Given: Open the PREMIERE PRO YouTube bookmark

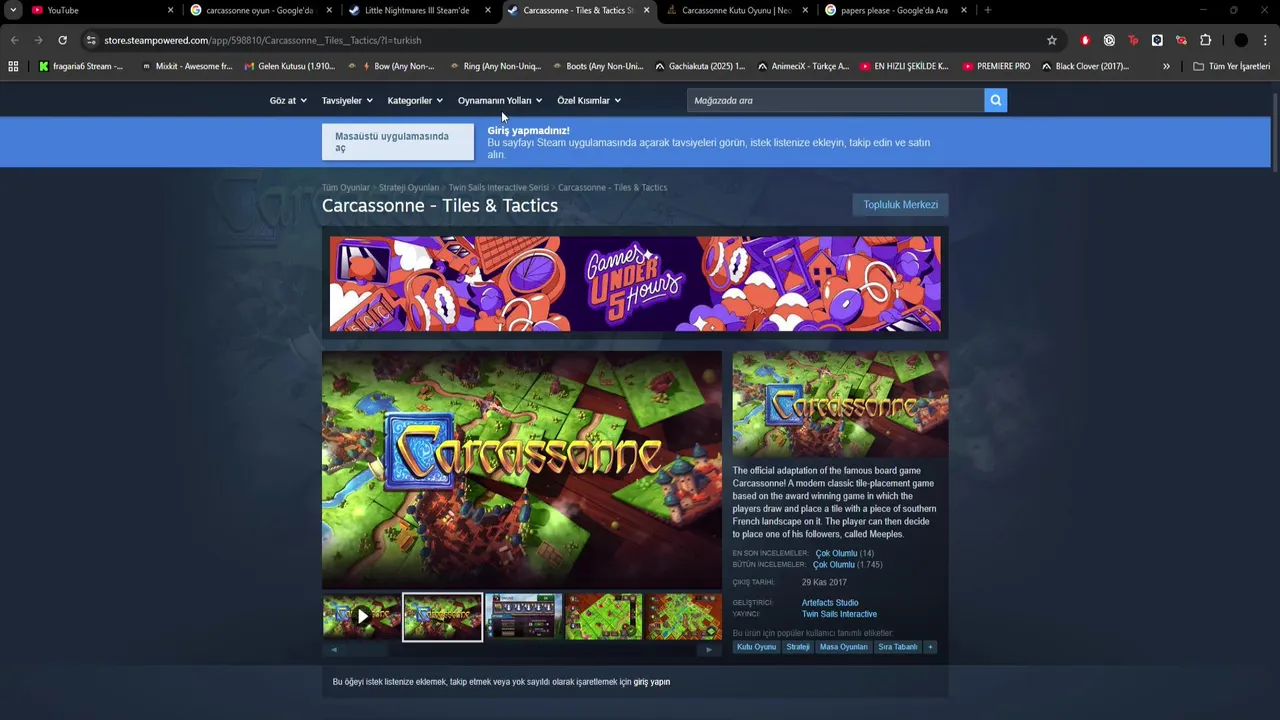Looking at the screenshot, I should tap(996, 66).
